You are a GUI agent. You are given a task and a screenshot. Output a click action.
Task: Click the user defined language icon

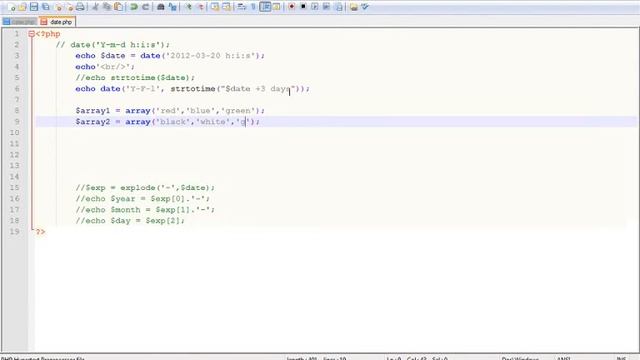tap(277, 7)
